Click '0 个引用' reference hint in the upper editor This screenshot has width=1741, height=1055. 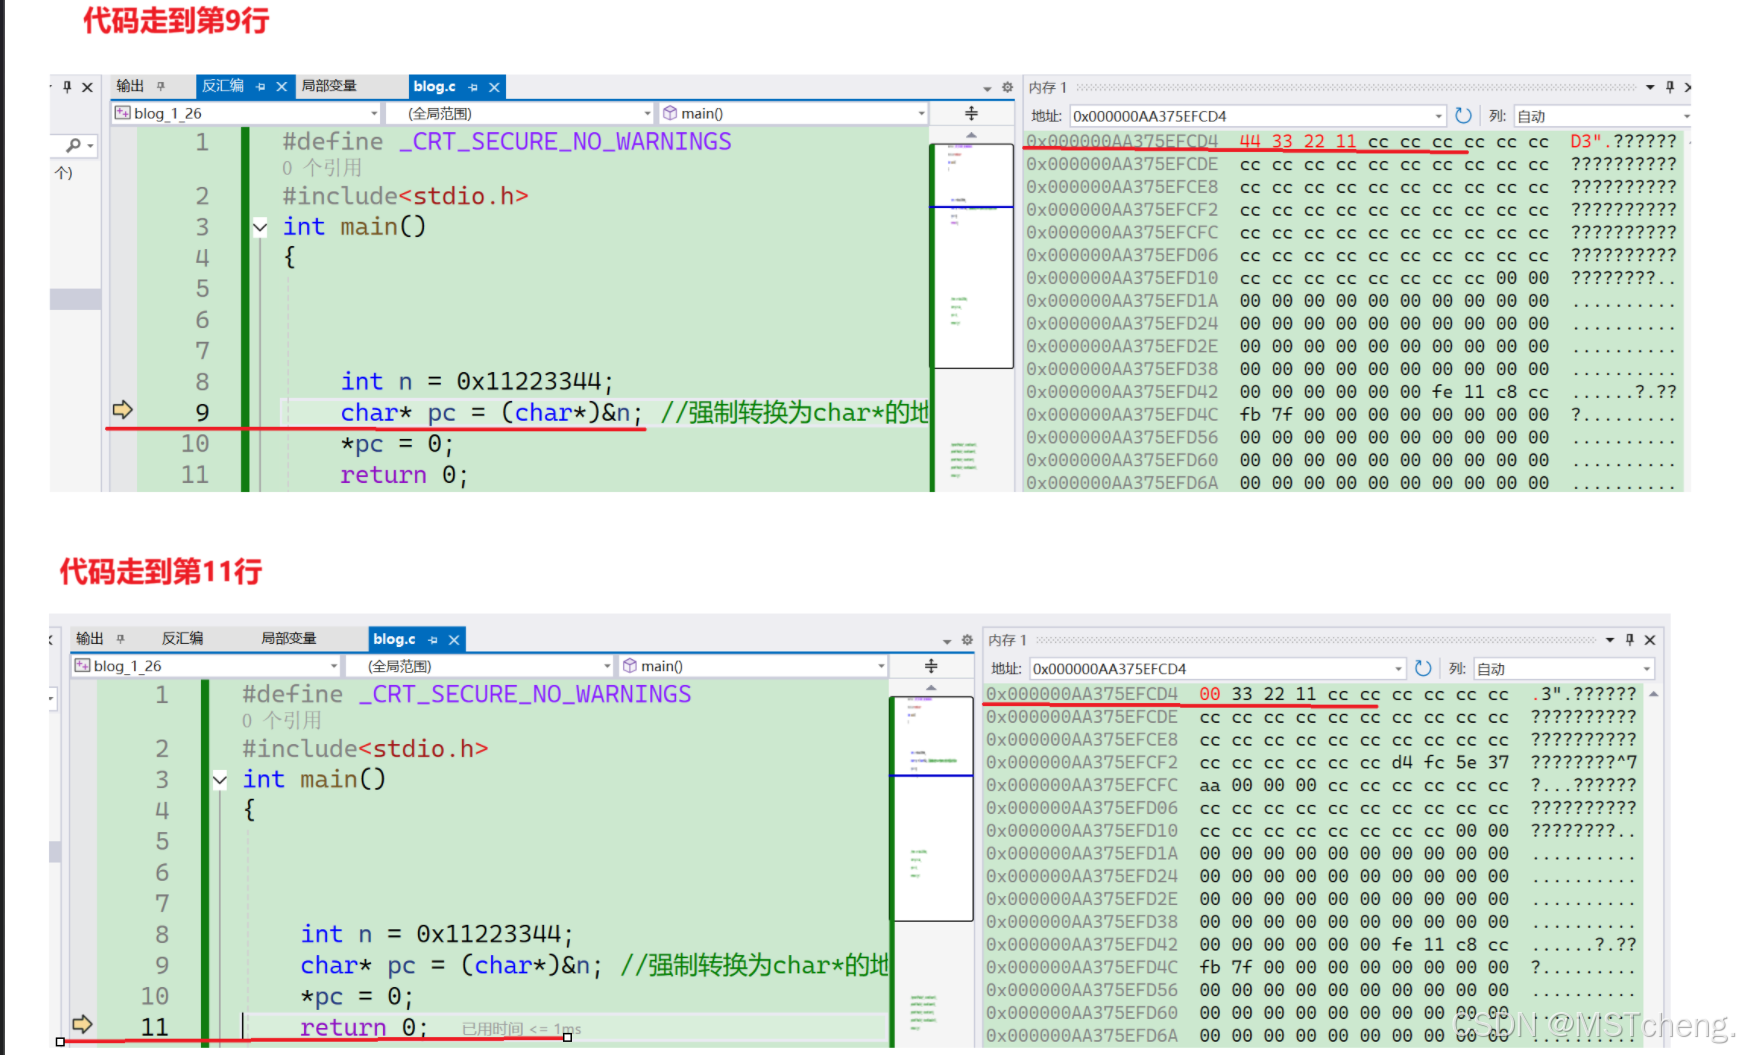click(x=321, y=167)
